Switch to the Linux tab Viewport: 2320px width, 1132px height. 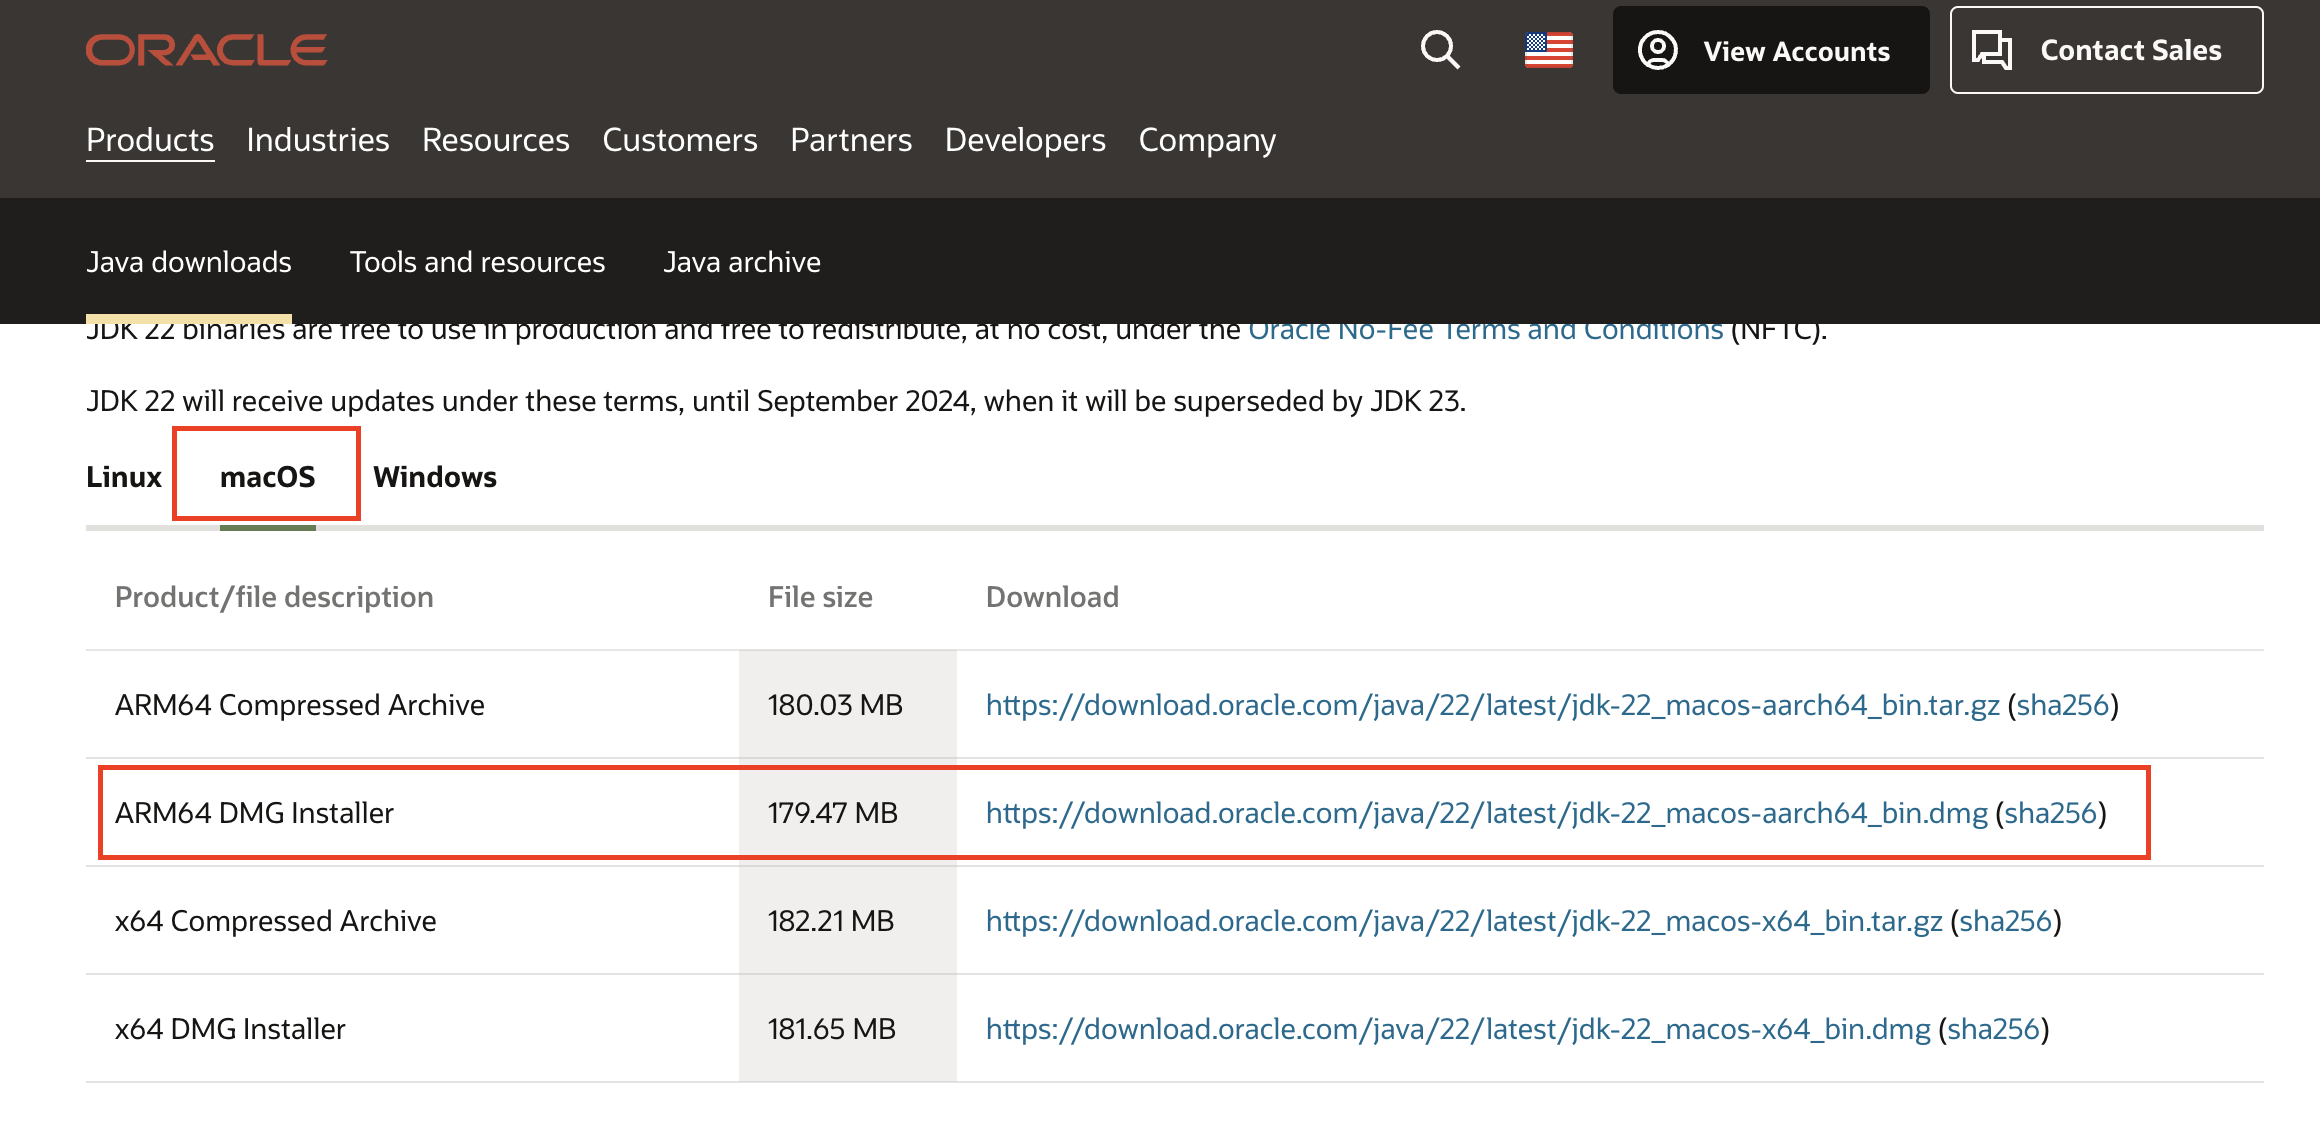[124, 477]
